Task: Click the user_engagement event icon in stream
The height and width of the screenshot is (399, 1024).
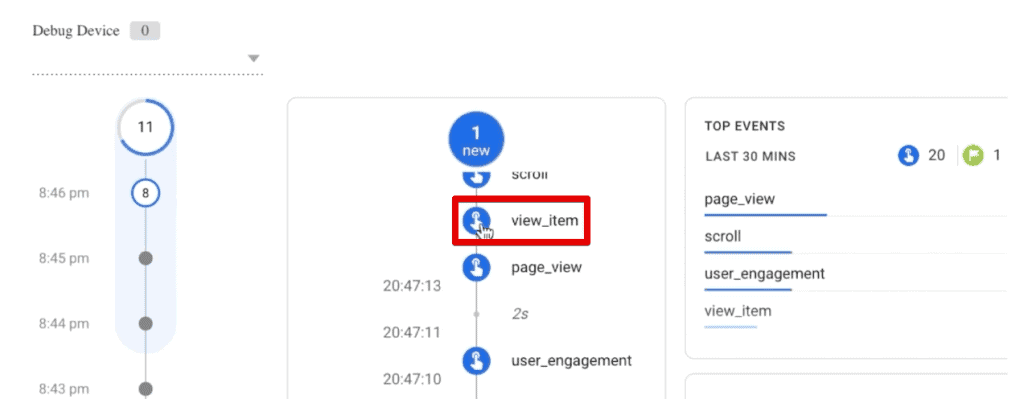Action: (x=476, y=360)
